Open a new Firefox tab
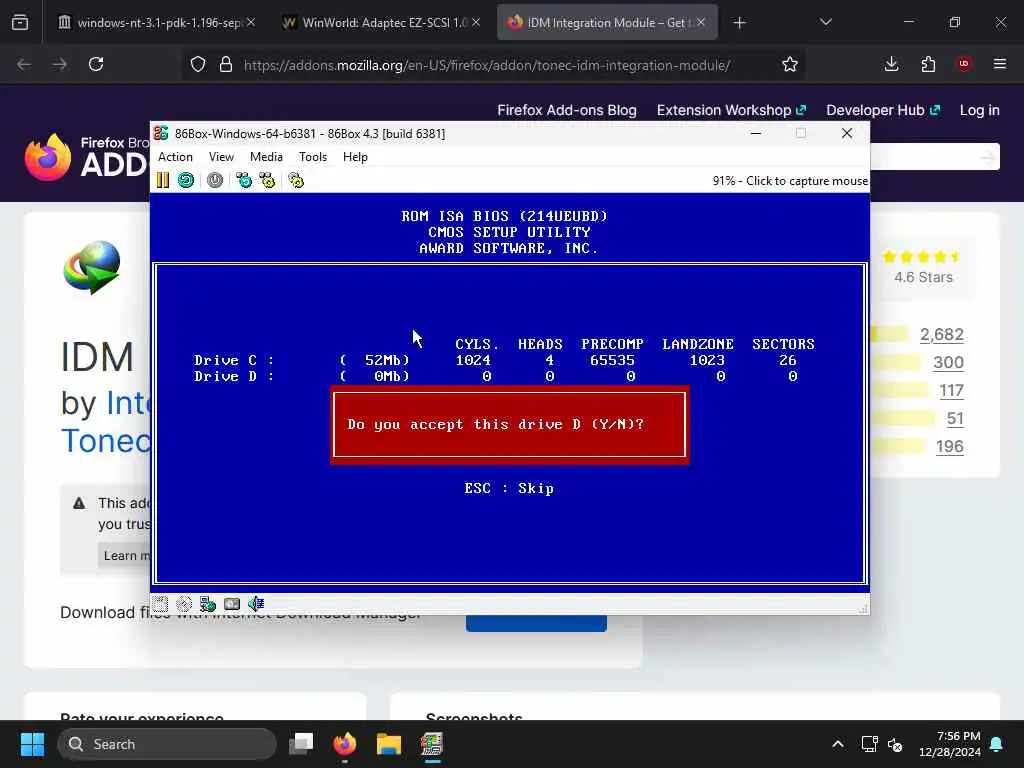Screen dimensions: 1024x768 tap(739, 23)
